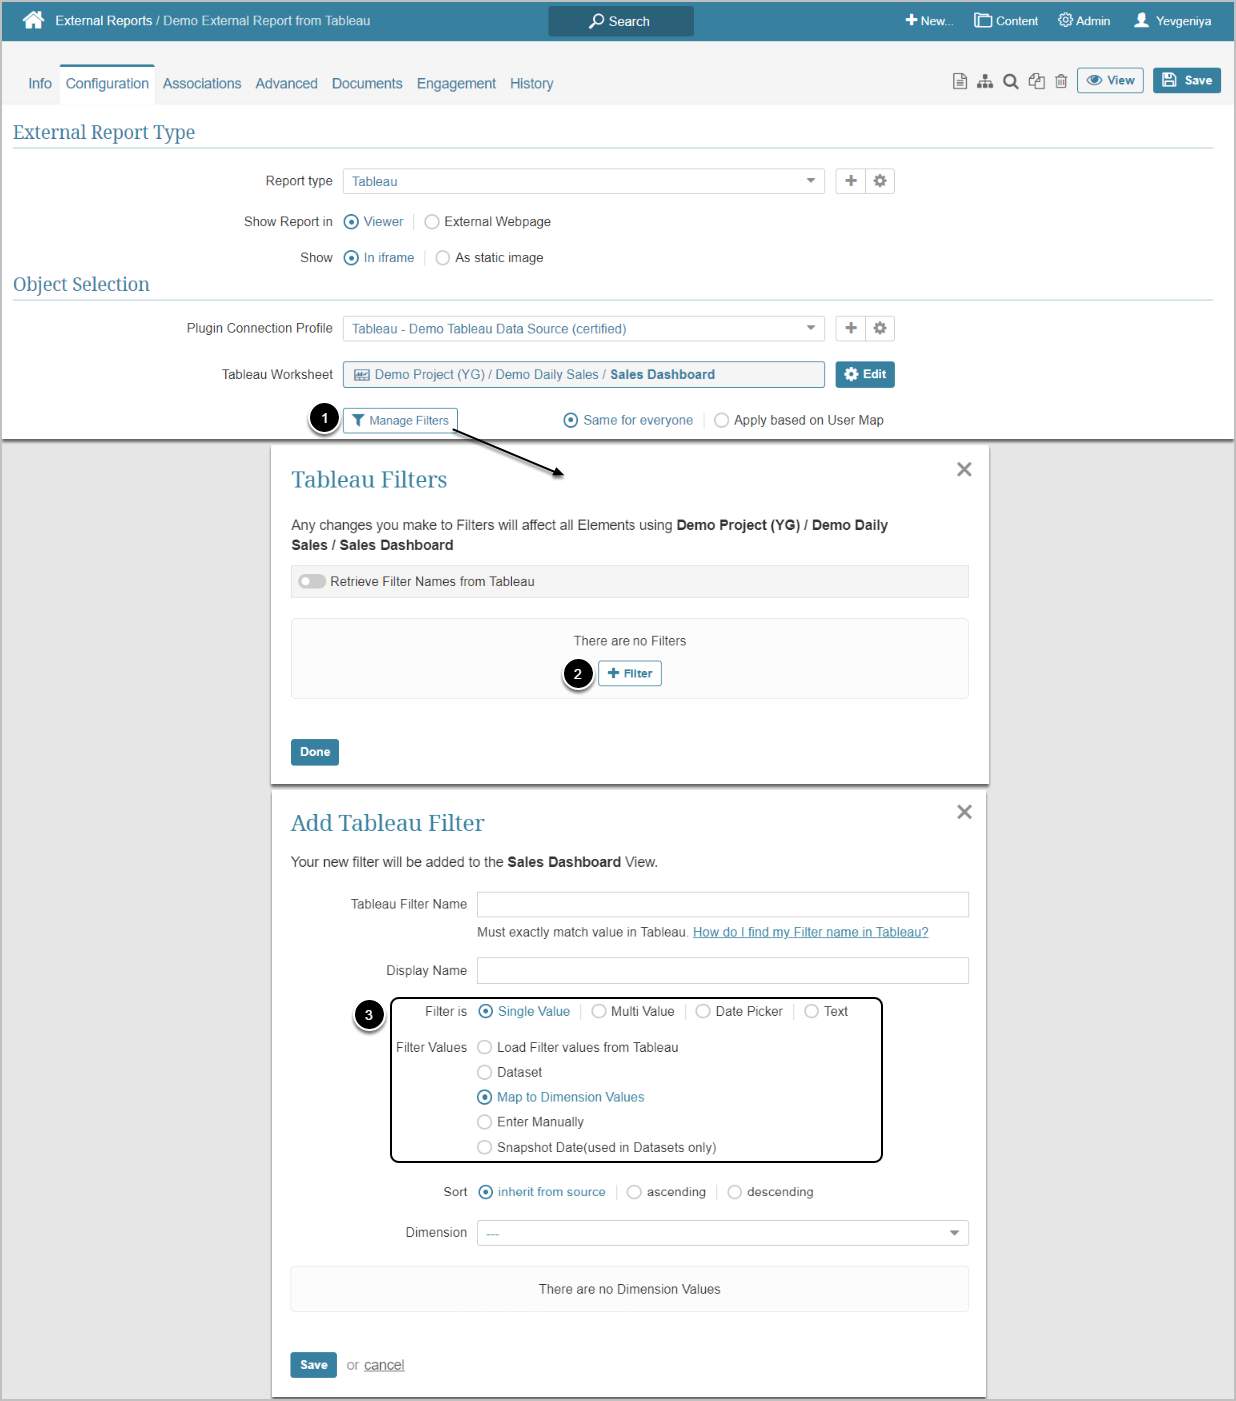Click the +New button in header
The image size is (1236, 1401).
click(x=929, y=21)
